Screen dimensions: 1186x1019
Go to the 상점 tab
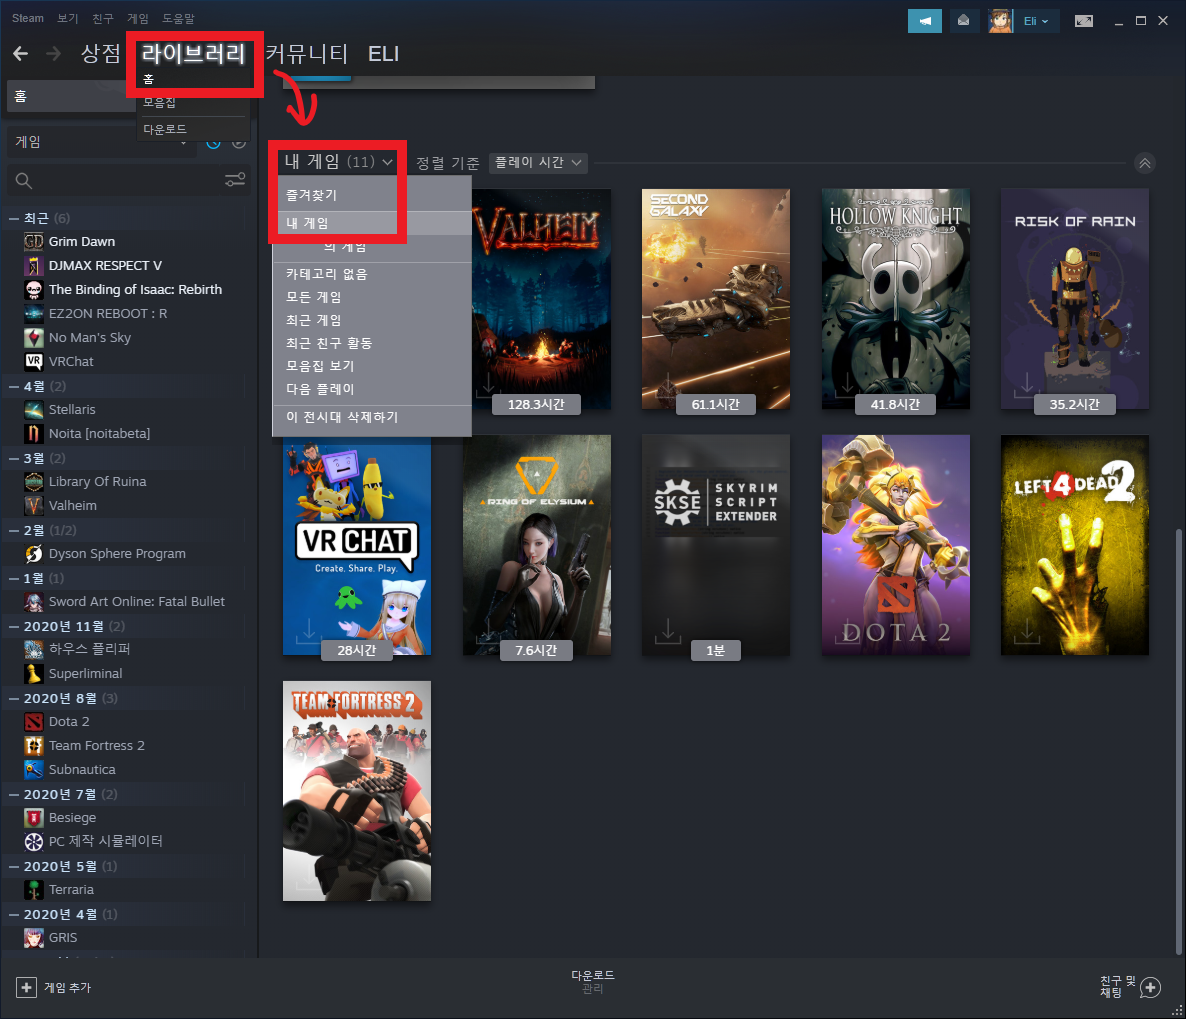point(101,54)
